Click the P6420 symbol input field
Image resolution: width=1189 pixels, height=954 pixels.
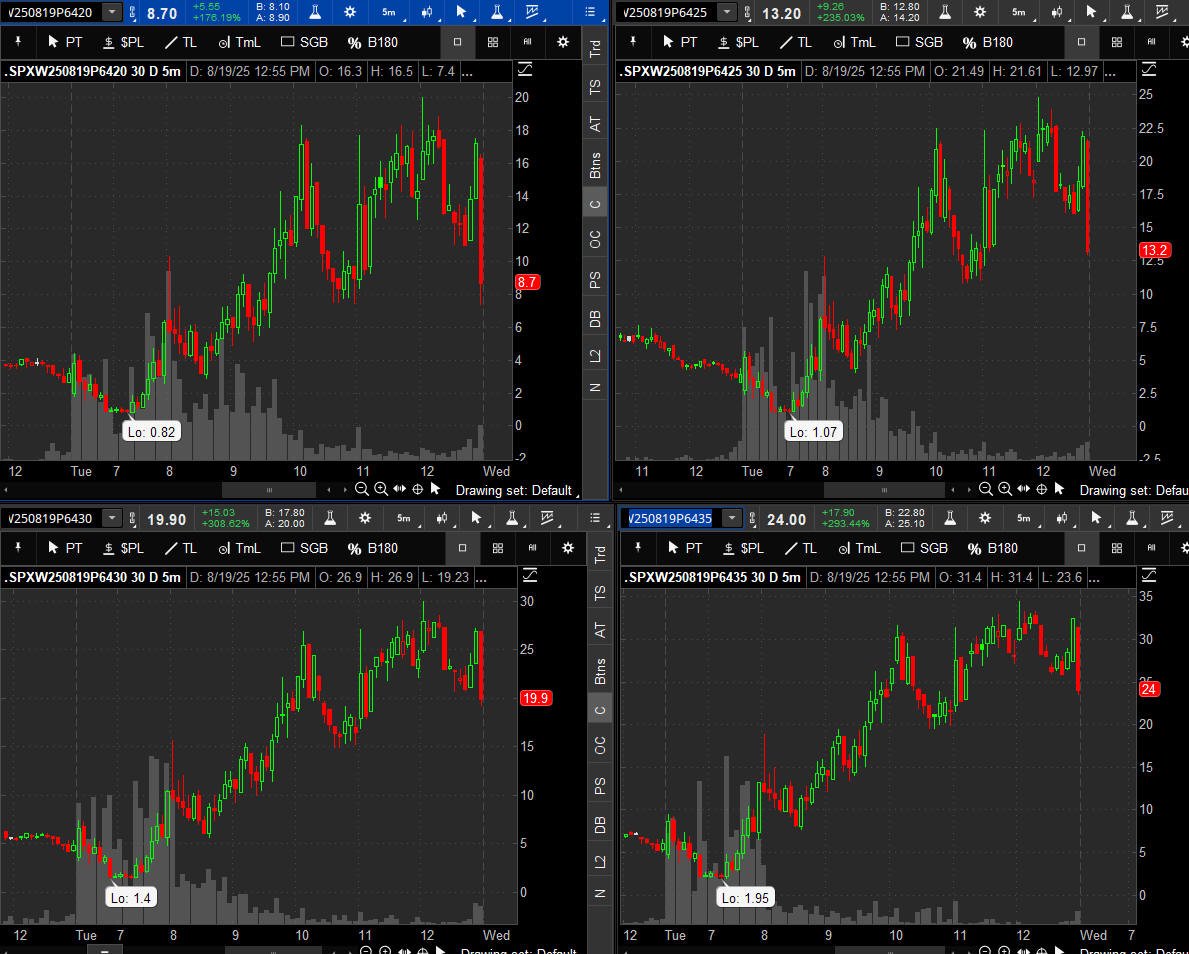click(x=52, y=13)
